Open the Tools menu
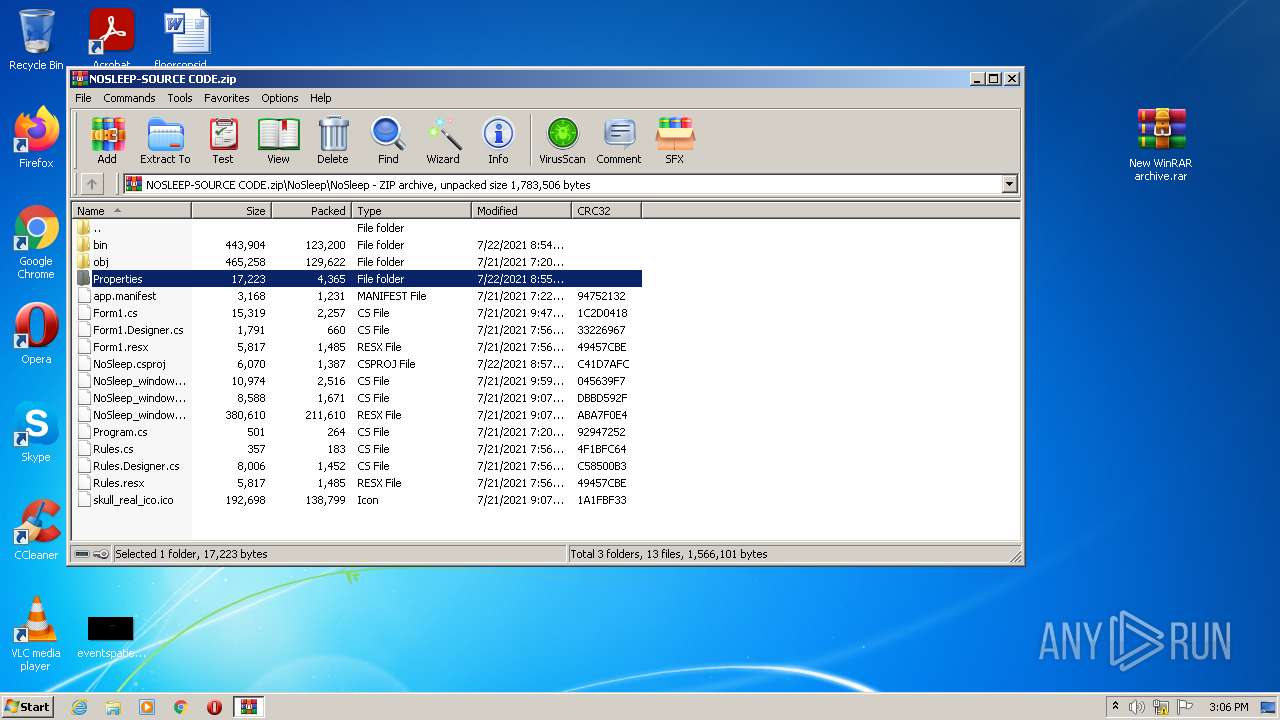The height and width of the screenshot is (720, 1280). 180,98
